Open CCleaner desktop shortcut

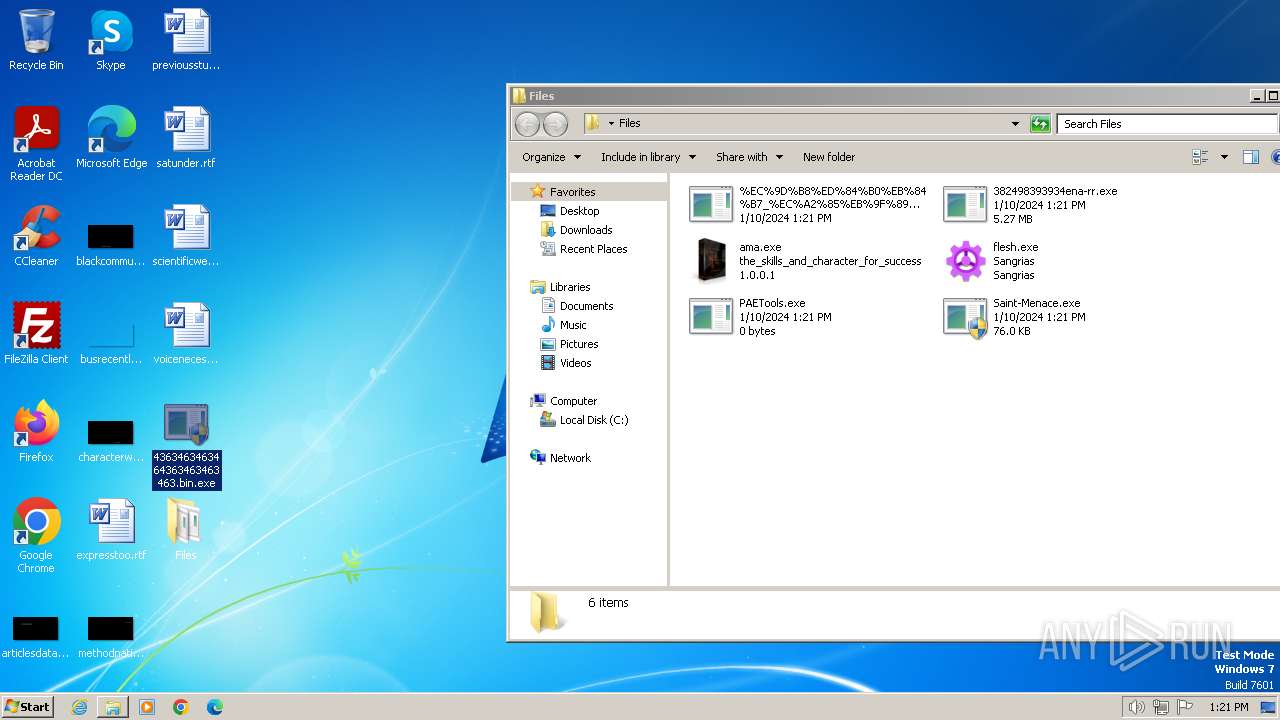pos(36,236)
